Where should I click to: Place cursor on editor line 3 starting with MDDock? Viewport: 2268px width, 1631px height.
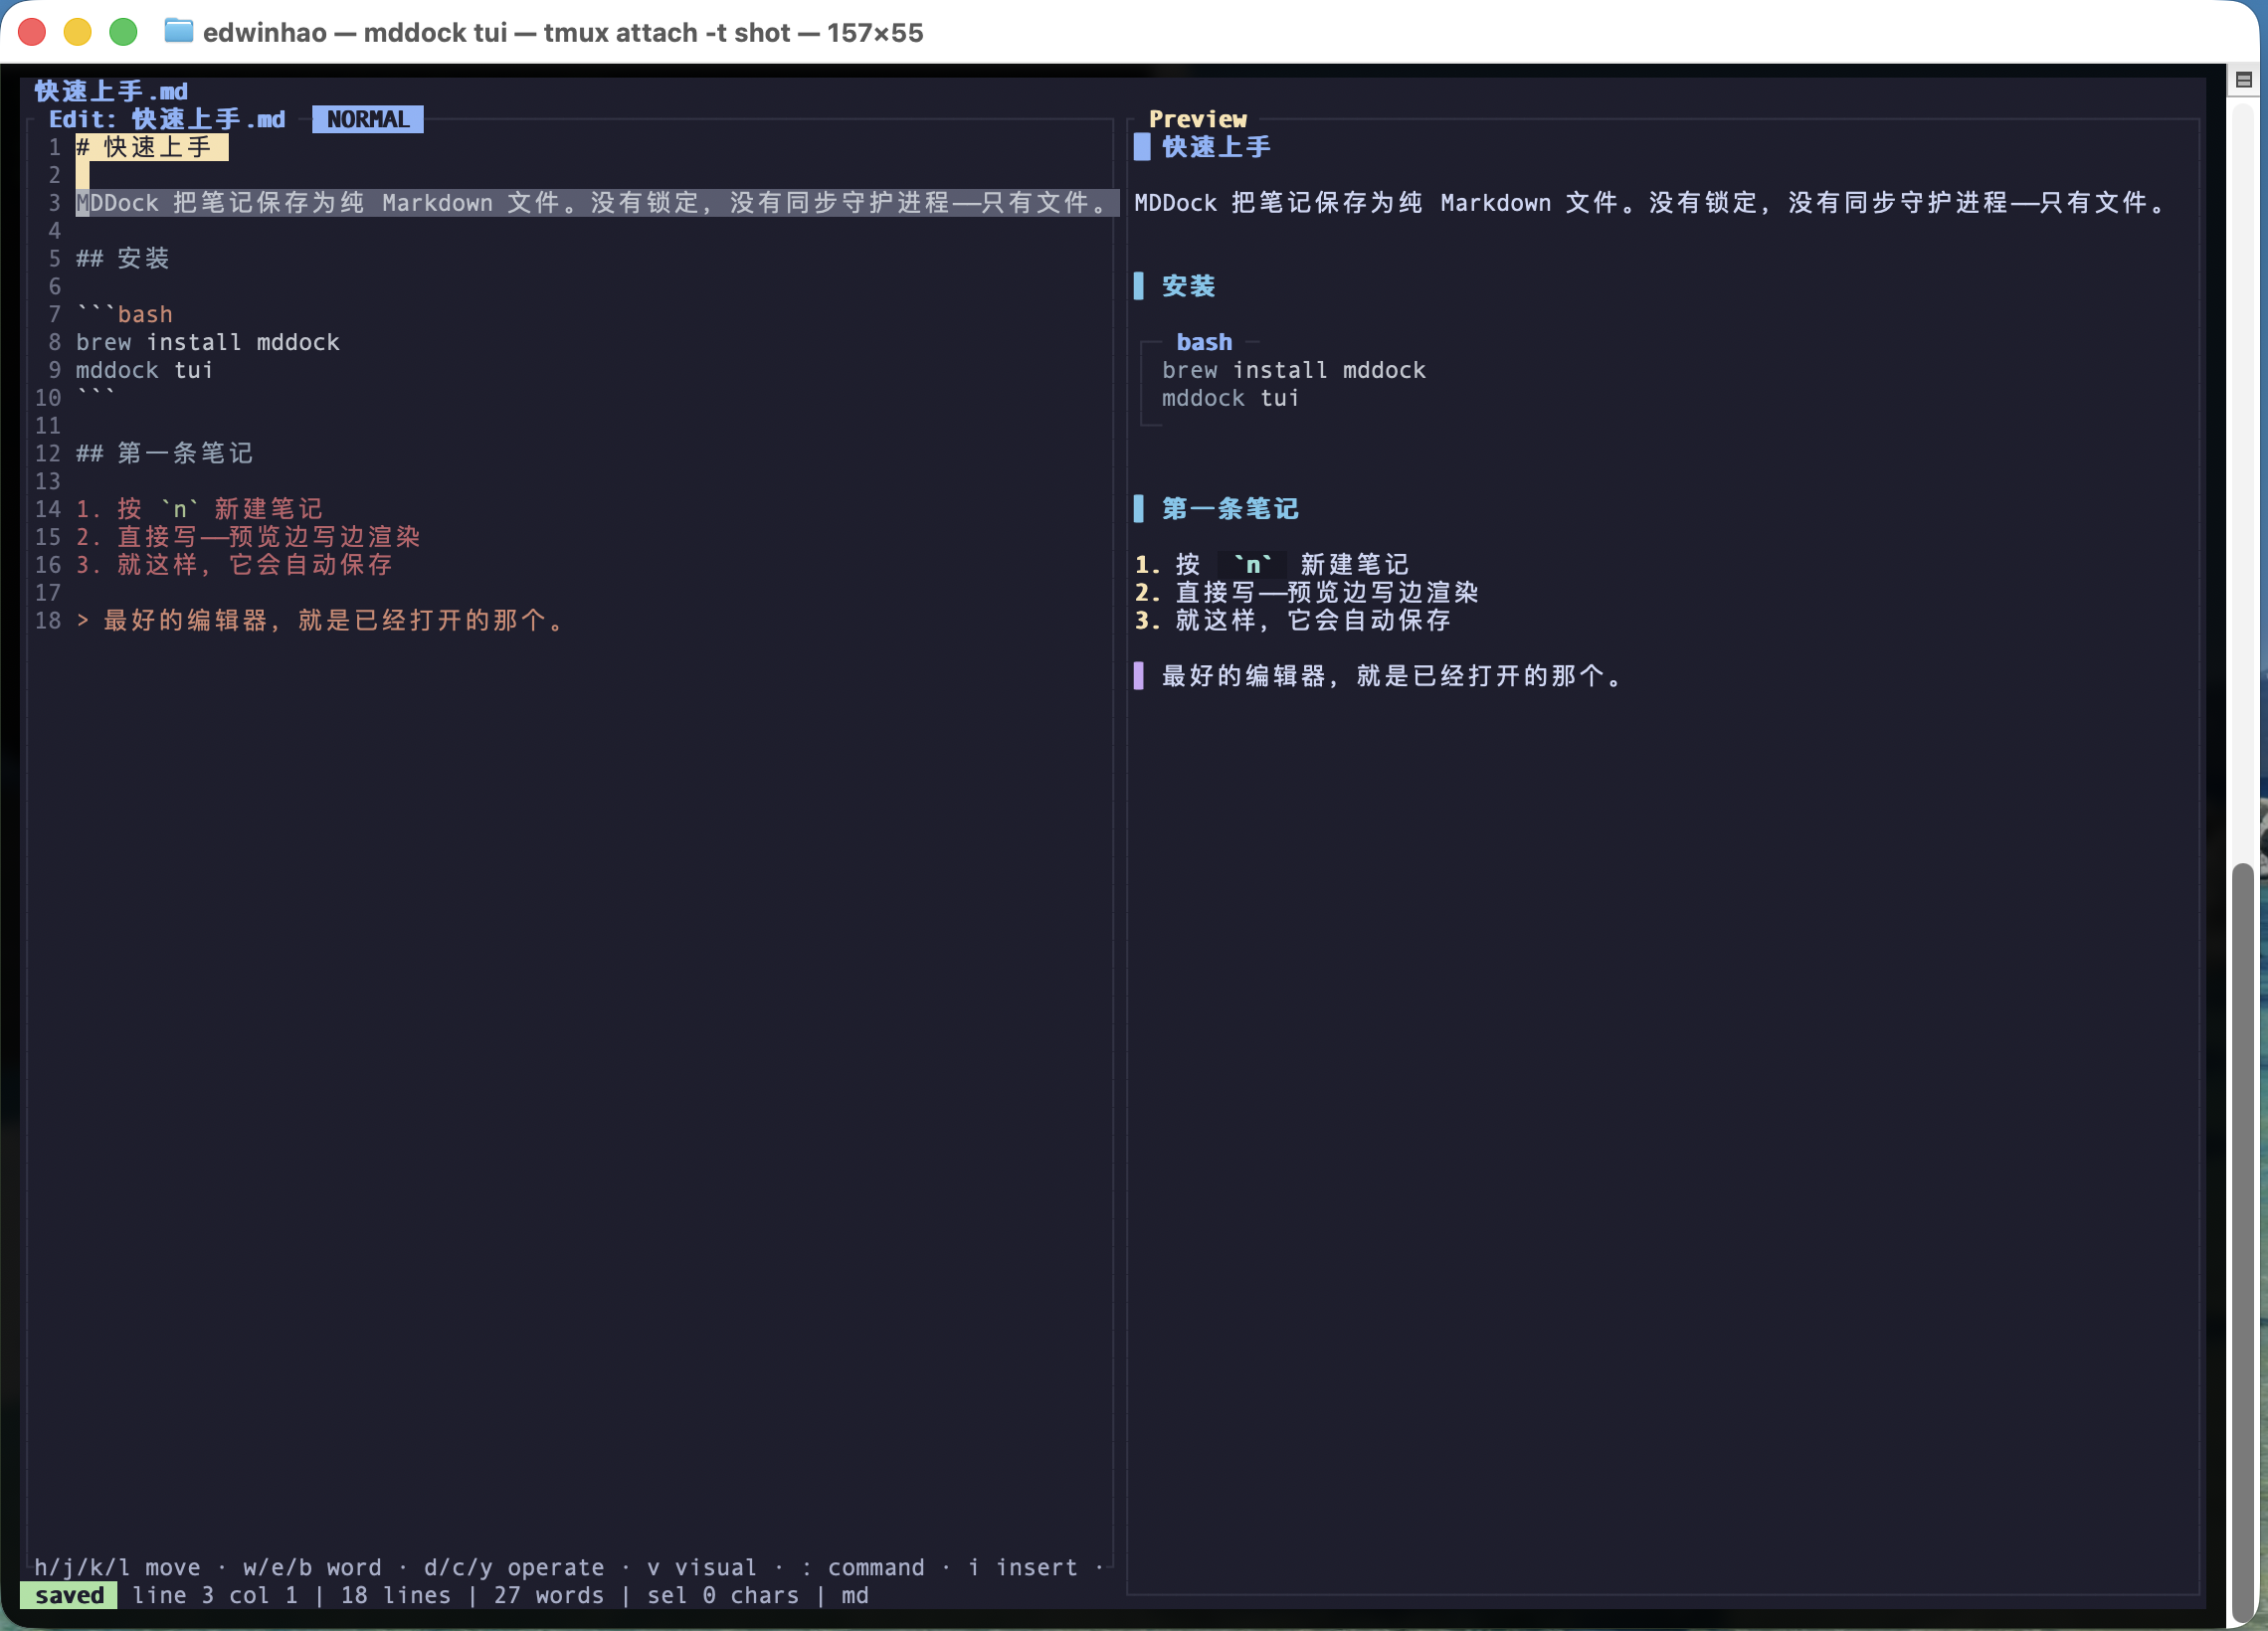(x=596, y=203)
